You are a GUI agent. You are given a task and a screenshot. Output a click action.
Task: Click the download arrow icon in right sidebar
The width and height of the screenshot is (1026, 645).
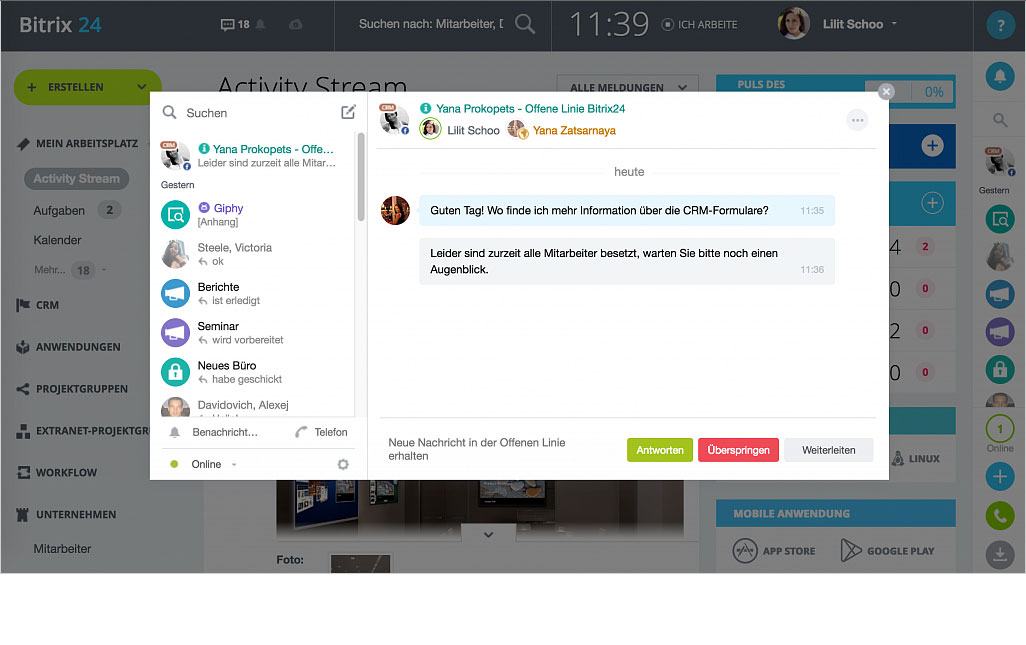pyautogui.click(x=1000, y=555)
